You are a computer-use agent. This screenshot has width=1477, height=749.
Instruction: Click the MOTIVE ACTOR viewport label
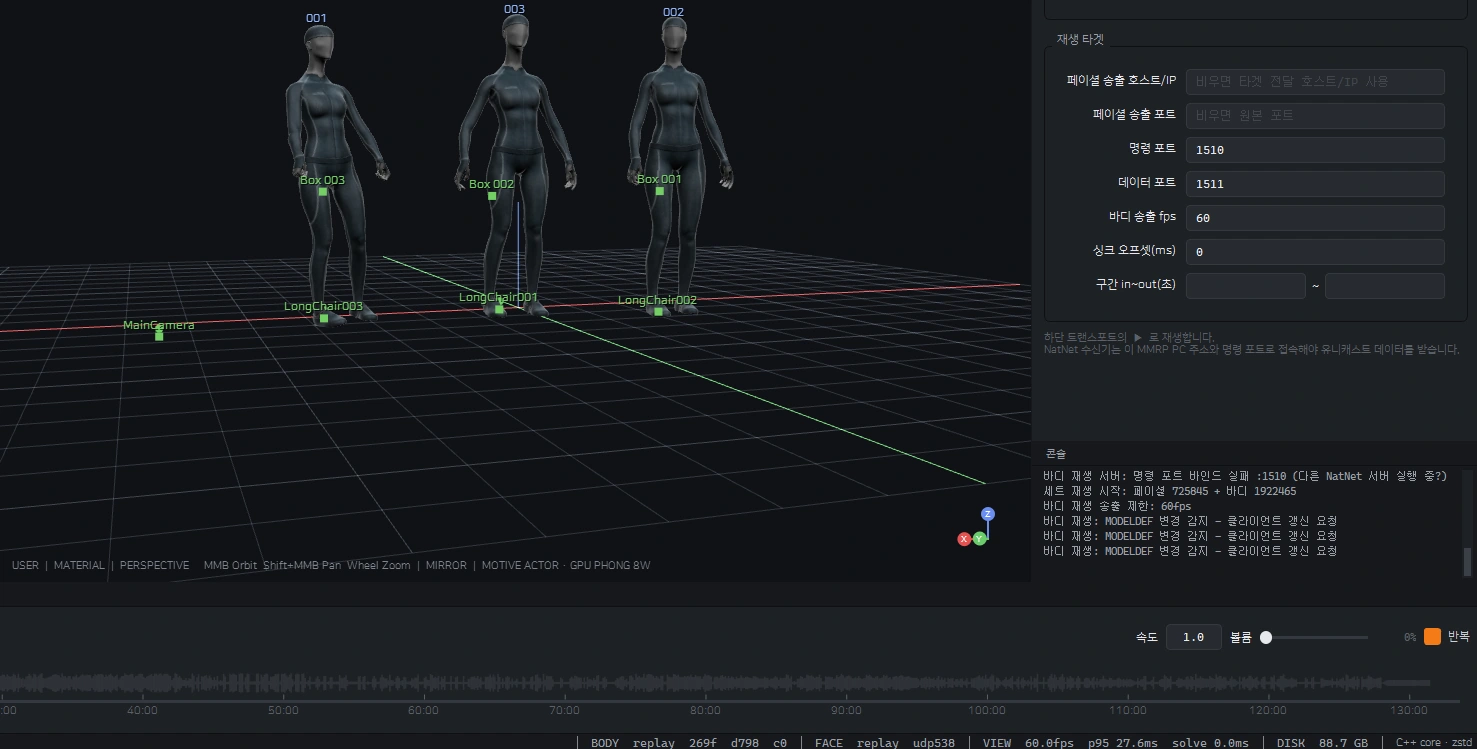[x=520, y=565]
